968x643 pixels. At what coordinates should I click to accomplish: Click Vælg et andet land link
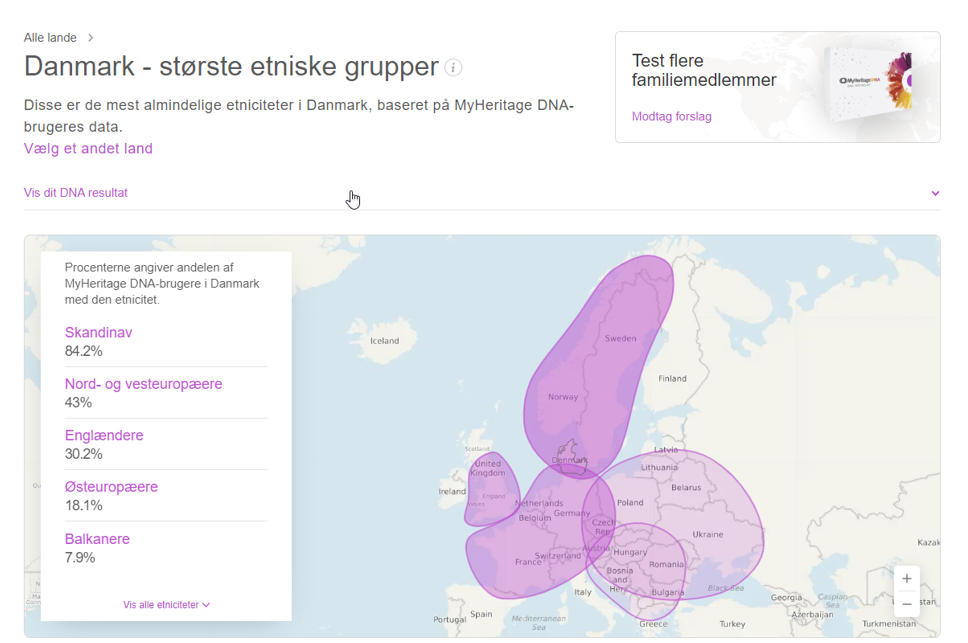point(88,149)
